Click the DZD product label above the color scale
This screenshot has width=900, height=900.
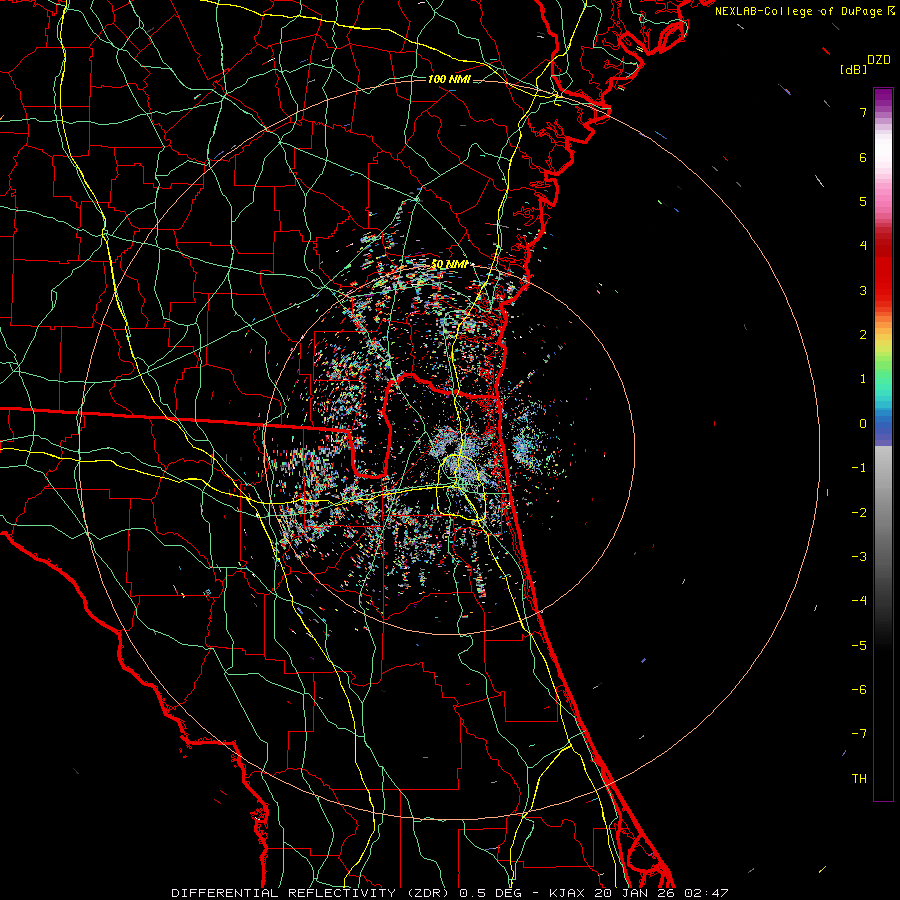coord(879,60)
